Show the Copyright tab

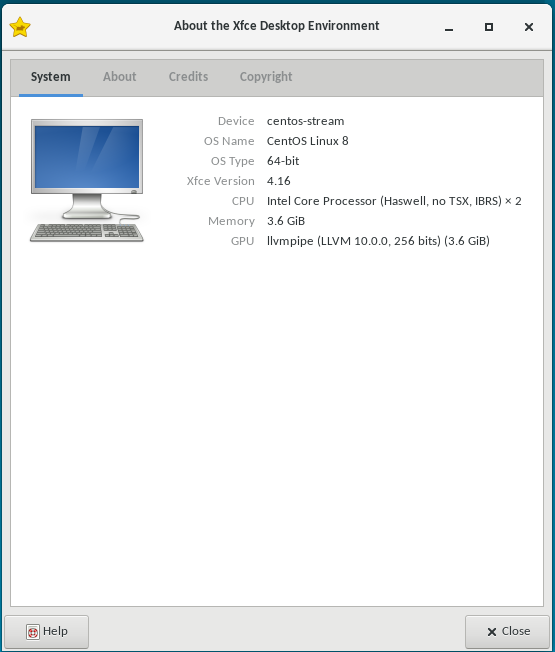[x=266, y=77]
